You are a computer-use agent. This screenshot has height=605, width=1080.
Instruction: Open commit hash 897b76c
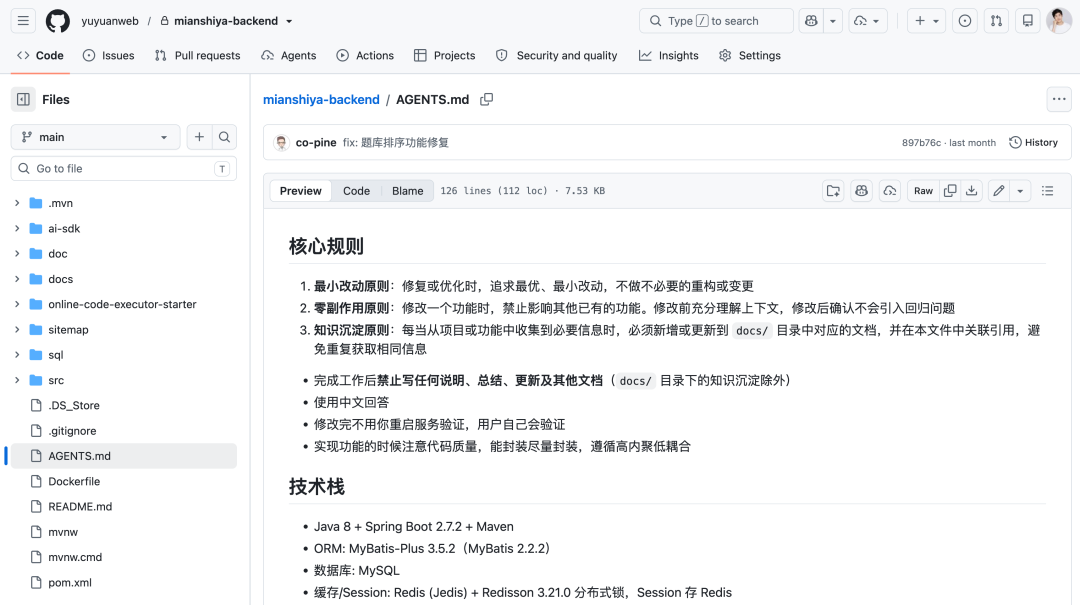[921, 143]
